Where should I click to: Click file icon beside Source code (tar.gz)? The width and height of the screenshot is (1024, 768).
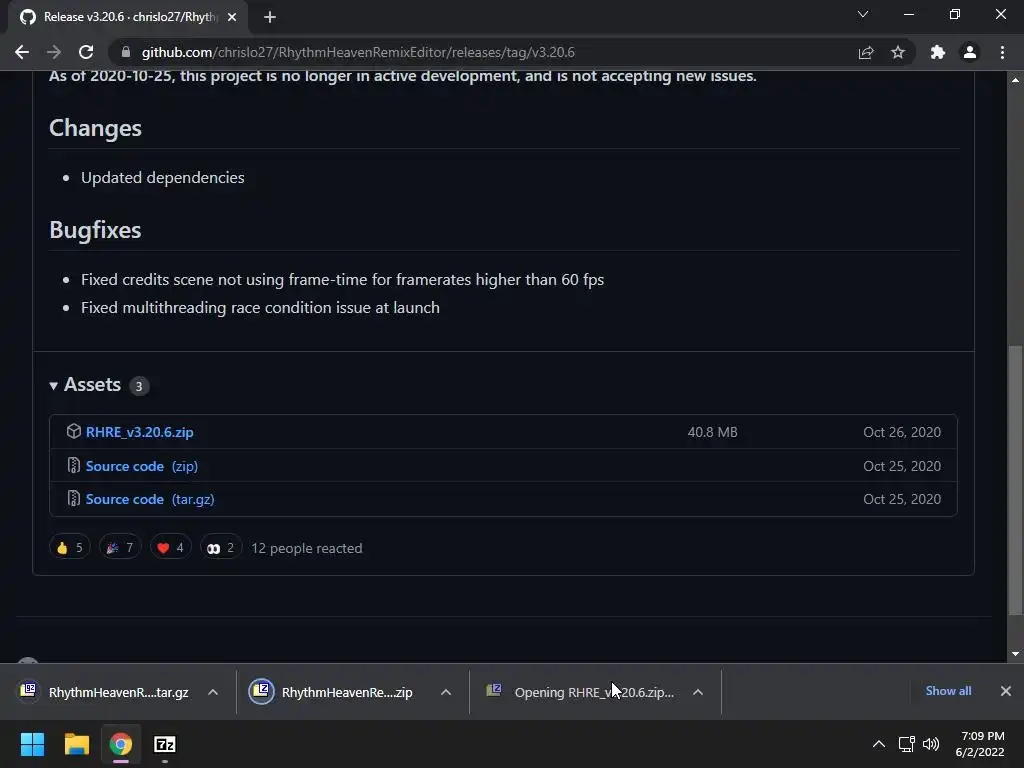point(74,498)
